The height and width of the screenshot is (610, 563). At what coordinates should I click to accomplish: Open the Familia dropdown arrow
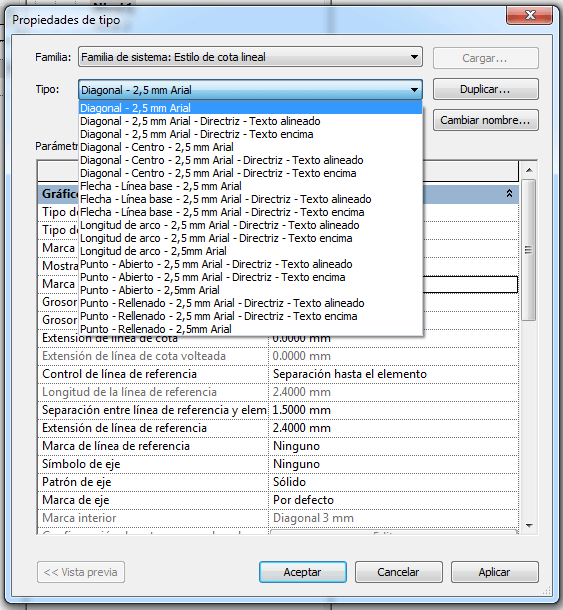pyautogui.click(x=414, y=57)
